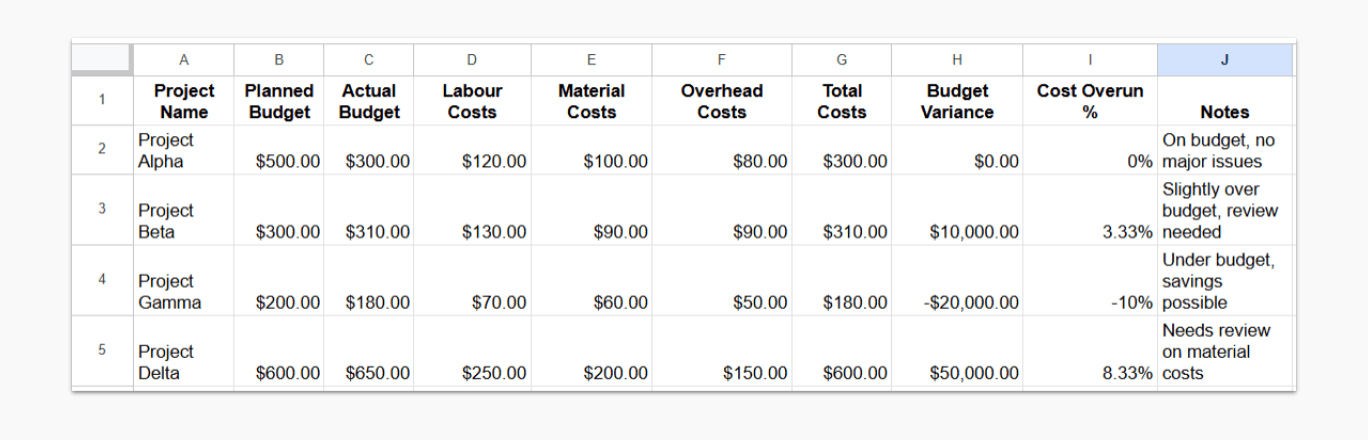The image size is (1368, 440).
Task: Select column H header
Action: [957, 60]
